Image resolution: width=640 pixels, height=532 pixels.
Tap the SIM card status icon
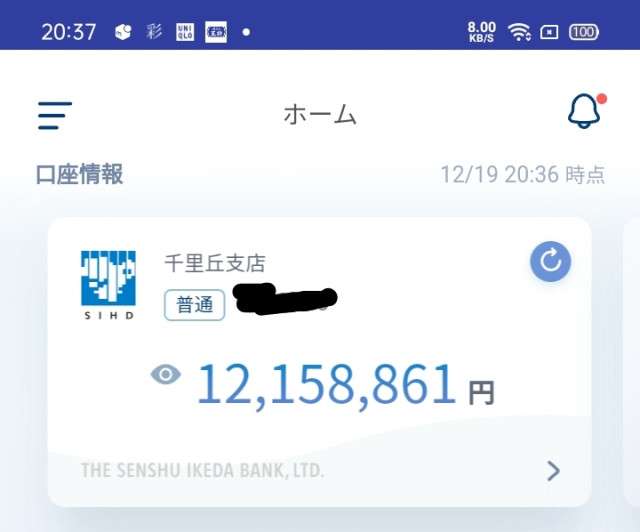tap(549, 32)
